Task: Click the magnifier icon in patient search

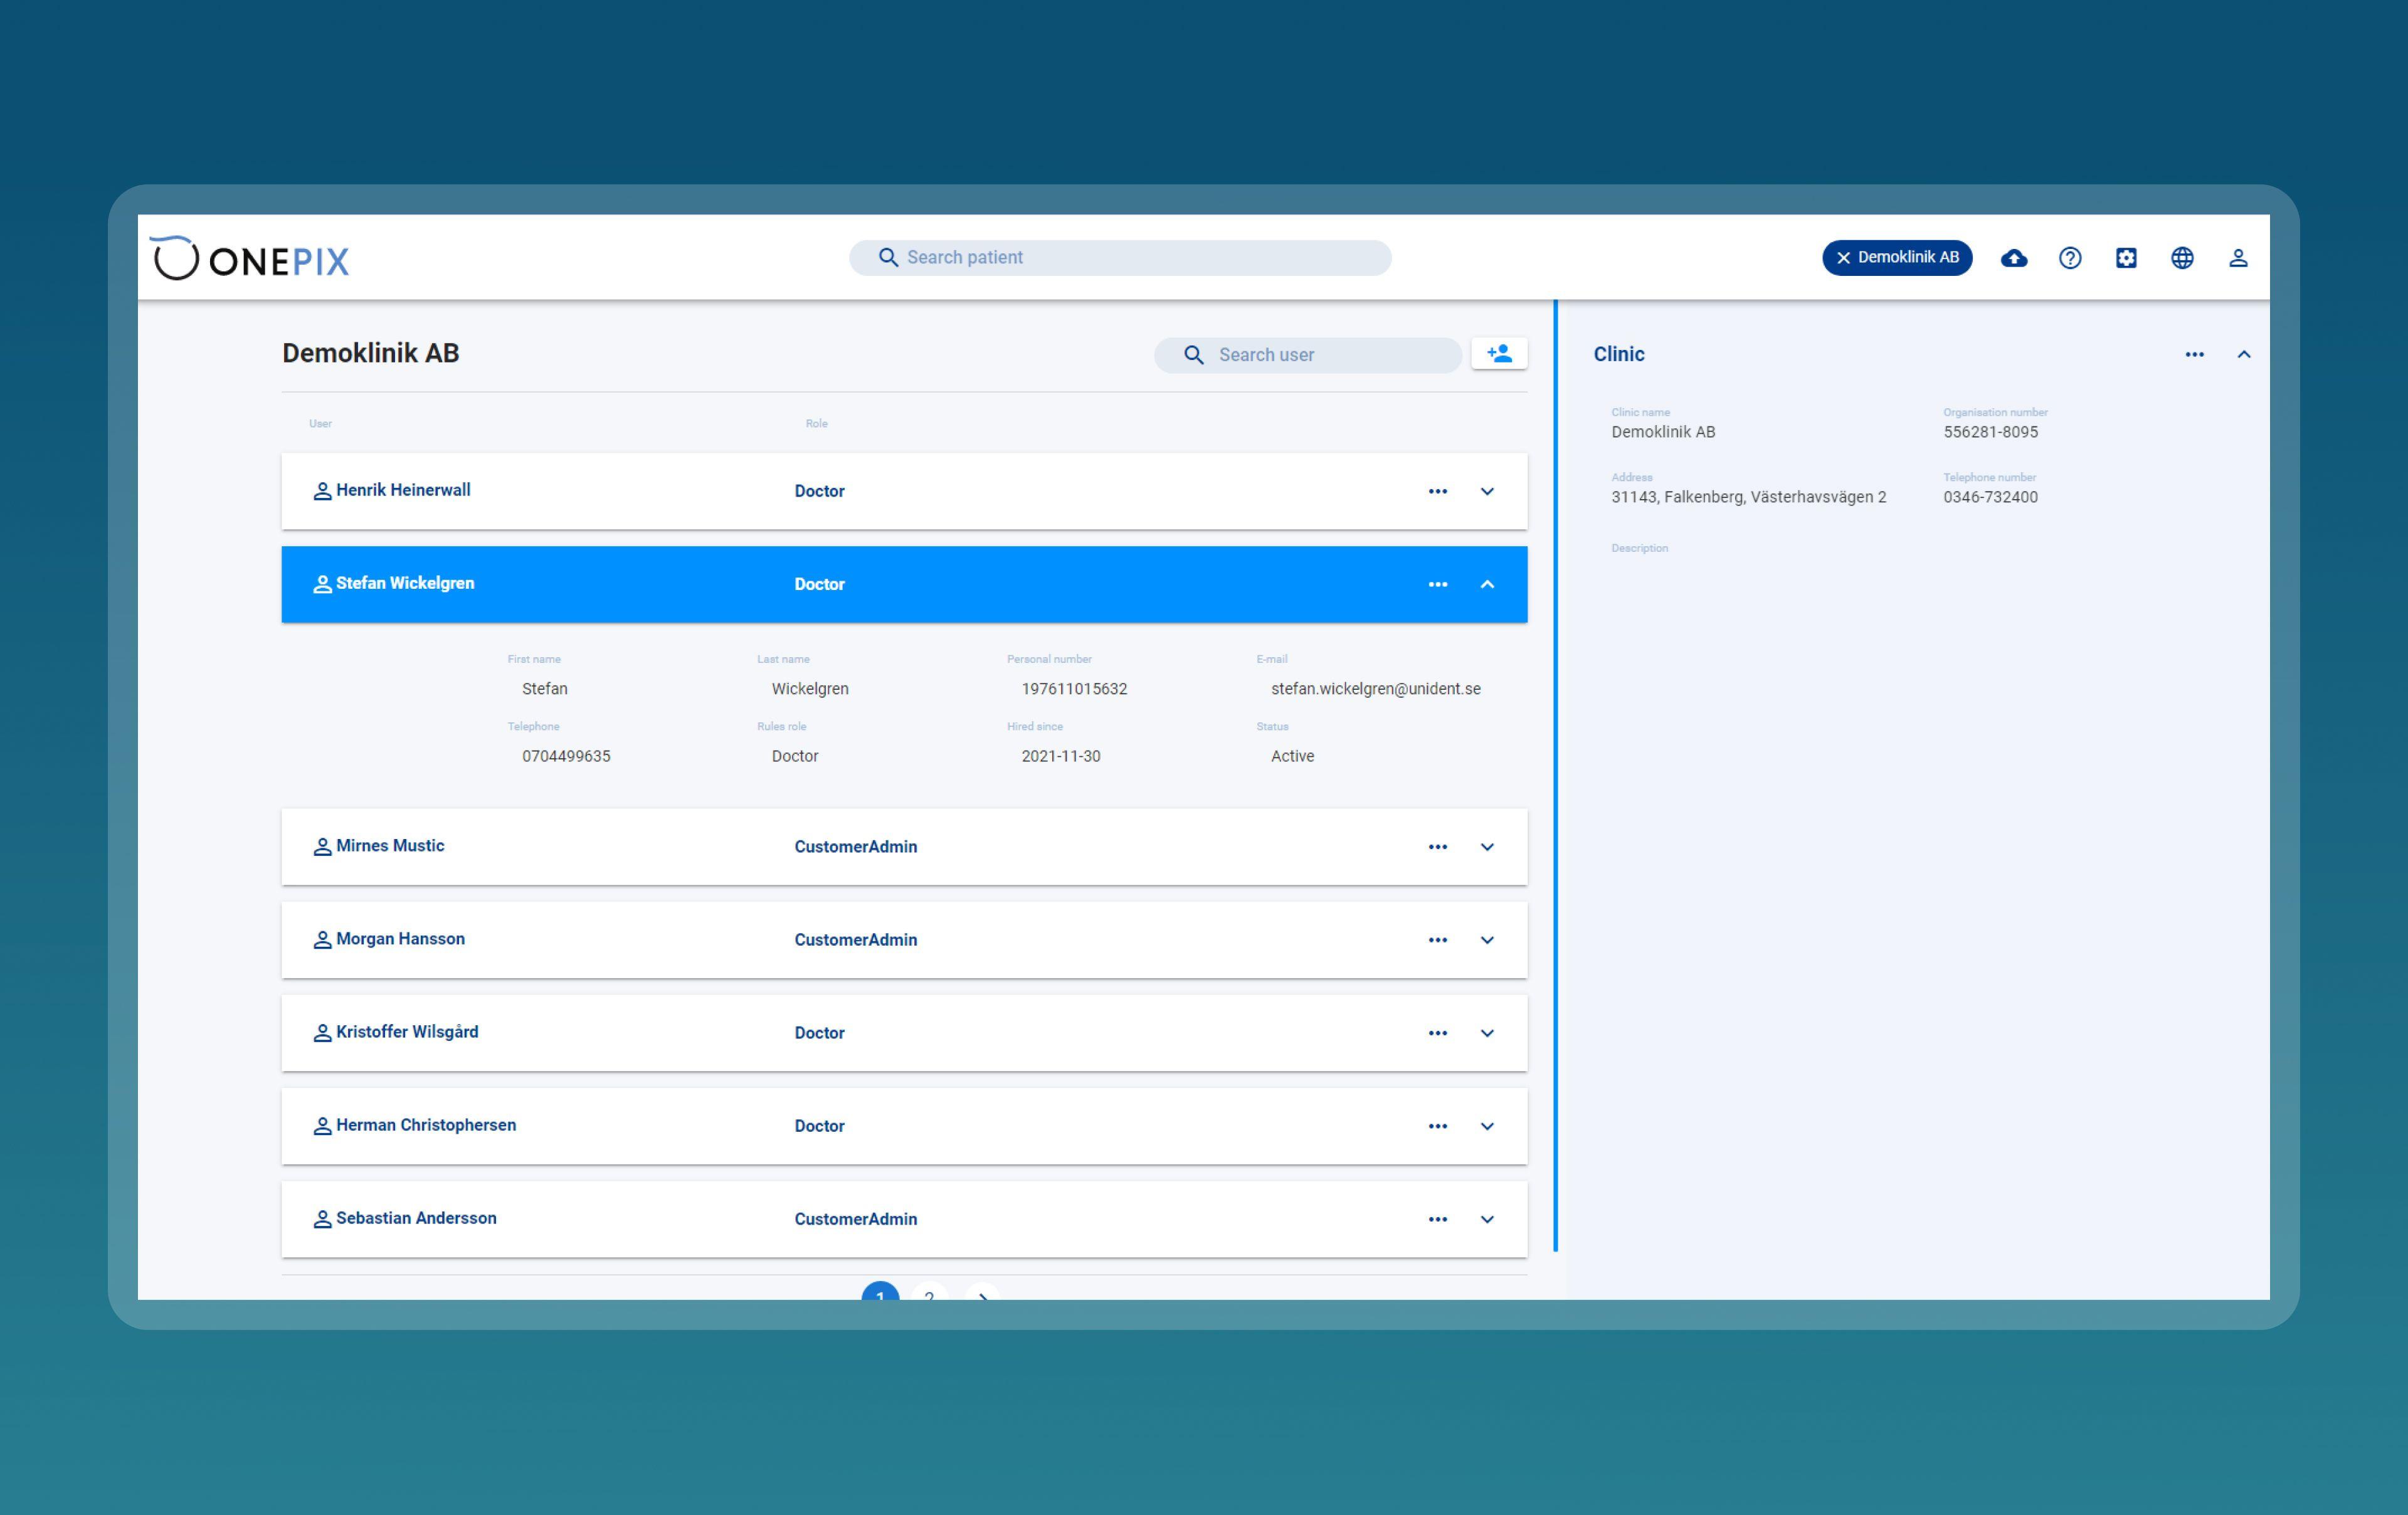Action: [x=888, y=258]
